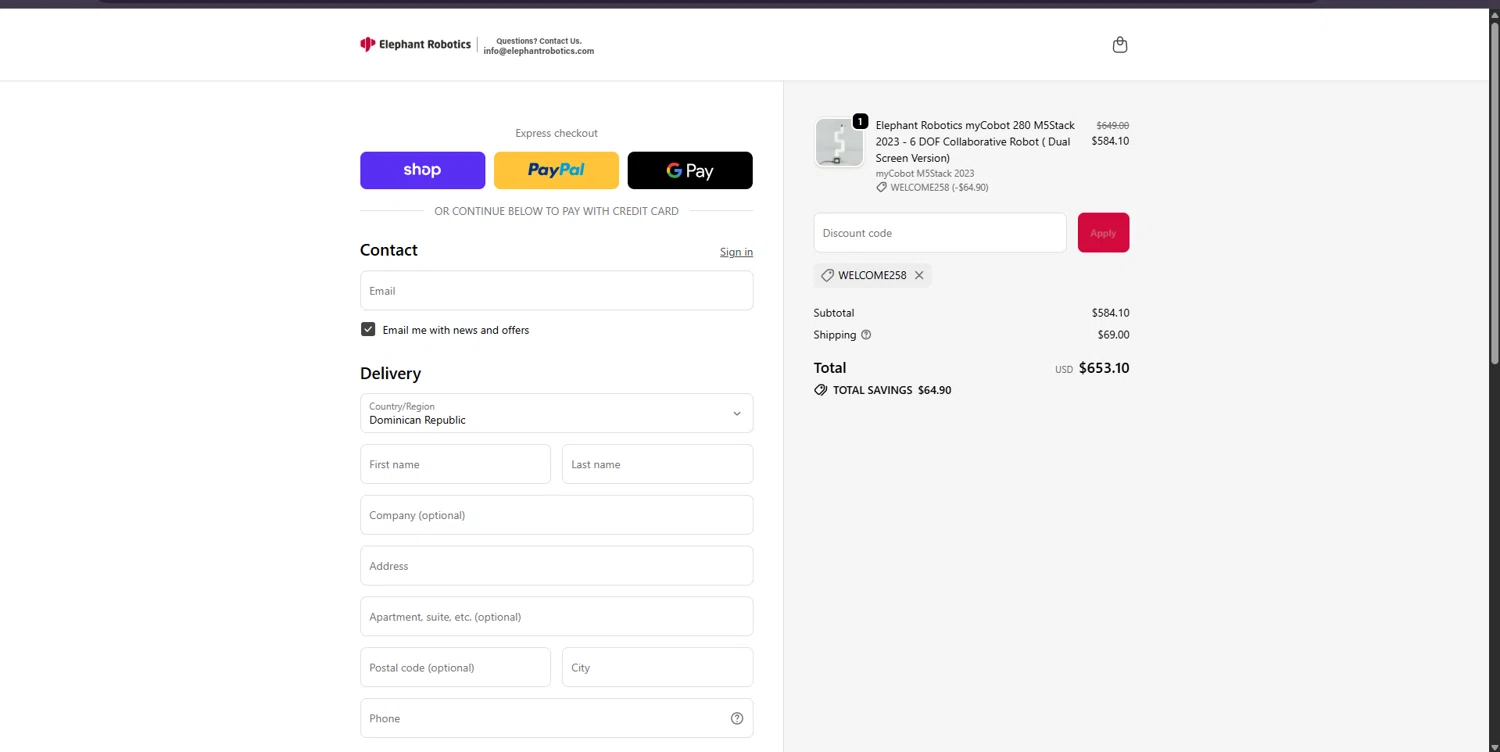Remove the WELCOME258 discount code
Viewport: 1500px width, 752px height.
919,275
